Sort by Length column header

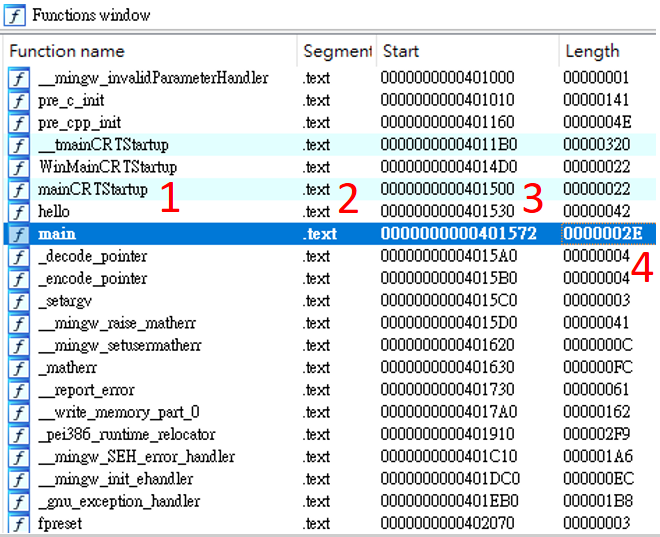pos(592,51)
